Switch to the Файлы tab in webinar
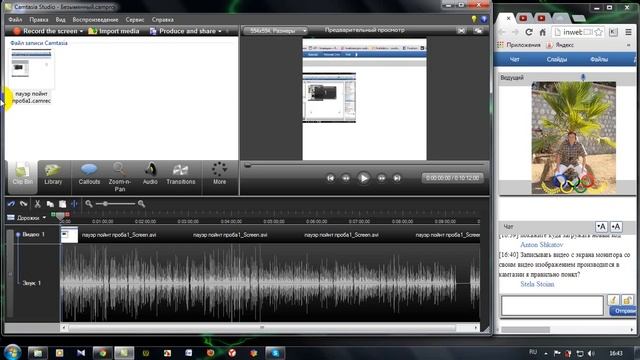The width and height of the screenshot is (640, 360). point(599,59)
